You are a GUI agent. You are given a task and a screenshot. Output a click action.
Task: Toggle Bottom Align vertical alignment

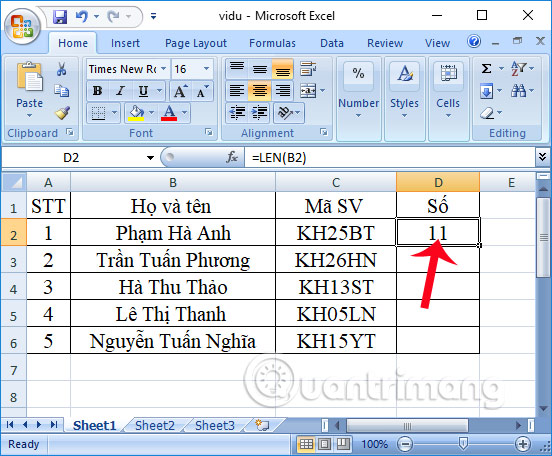click(282, 68)
